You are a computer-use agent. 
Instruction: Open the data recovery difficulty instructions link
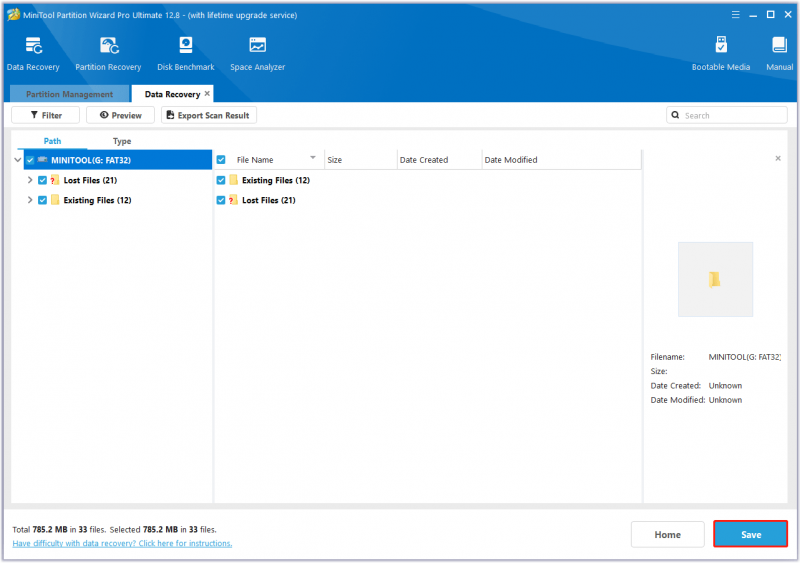tap(122, 543)
